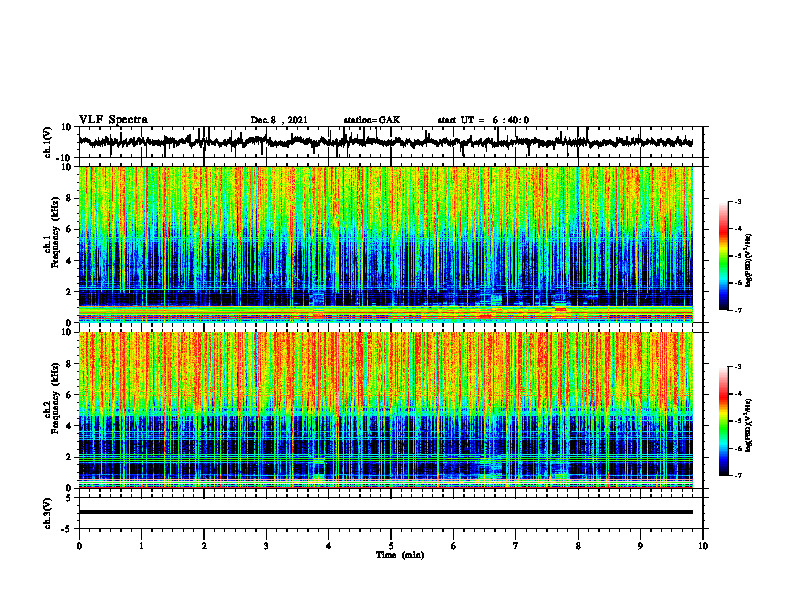This screenshot has width=792, height=612.
Task: Click the ch.1 spectrogram panel
Action: coord(385,244)
